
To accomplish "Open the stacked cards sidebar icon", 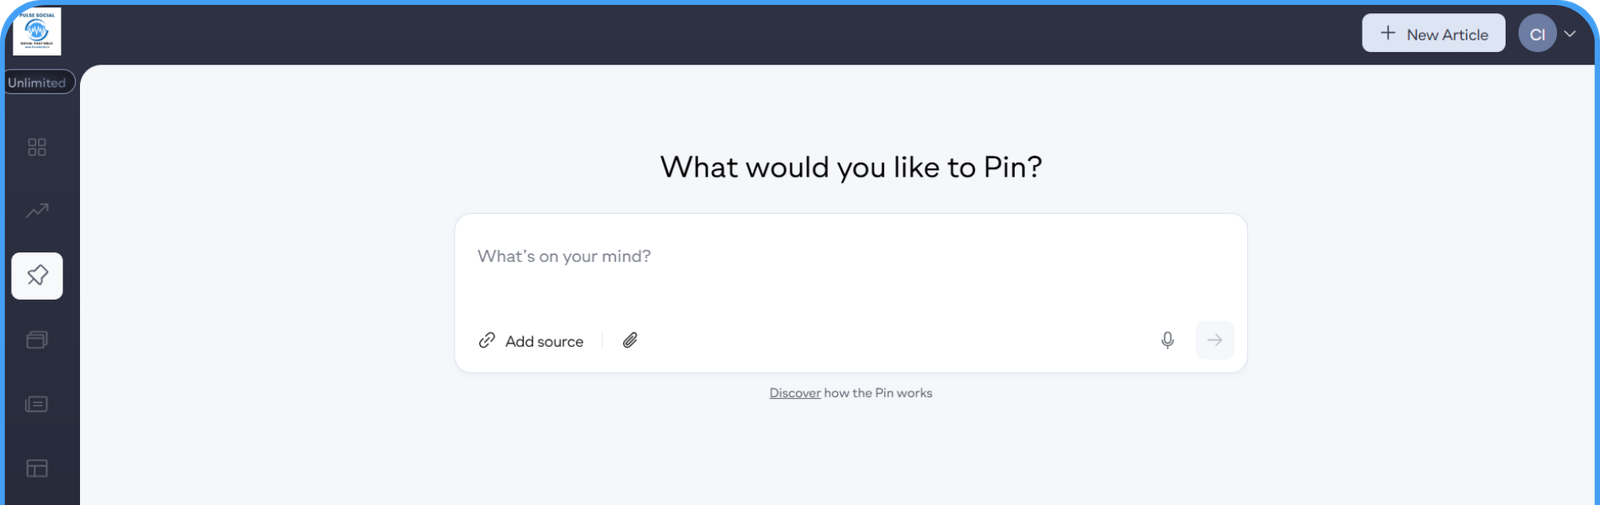I will (x=37, y=340).
